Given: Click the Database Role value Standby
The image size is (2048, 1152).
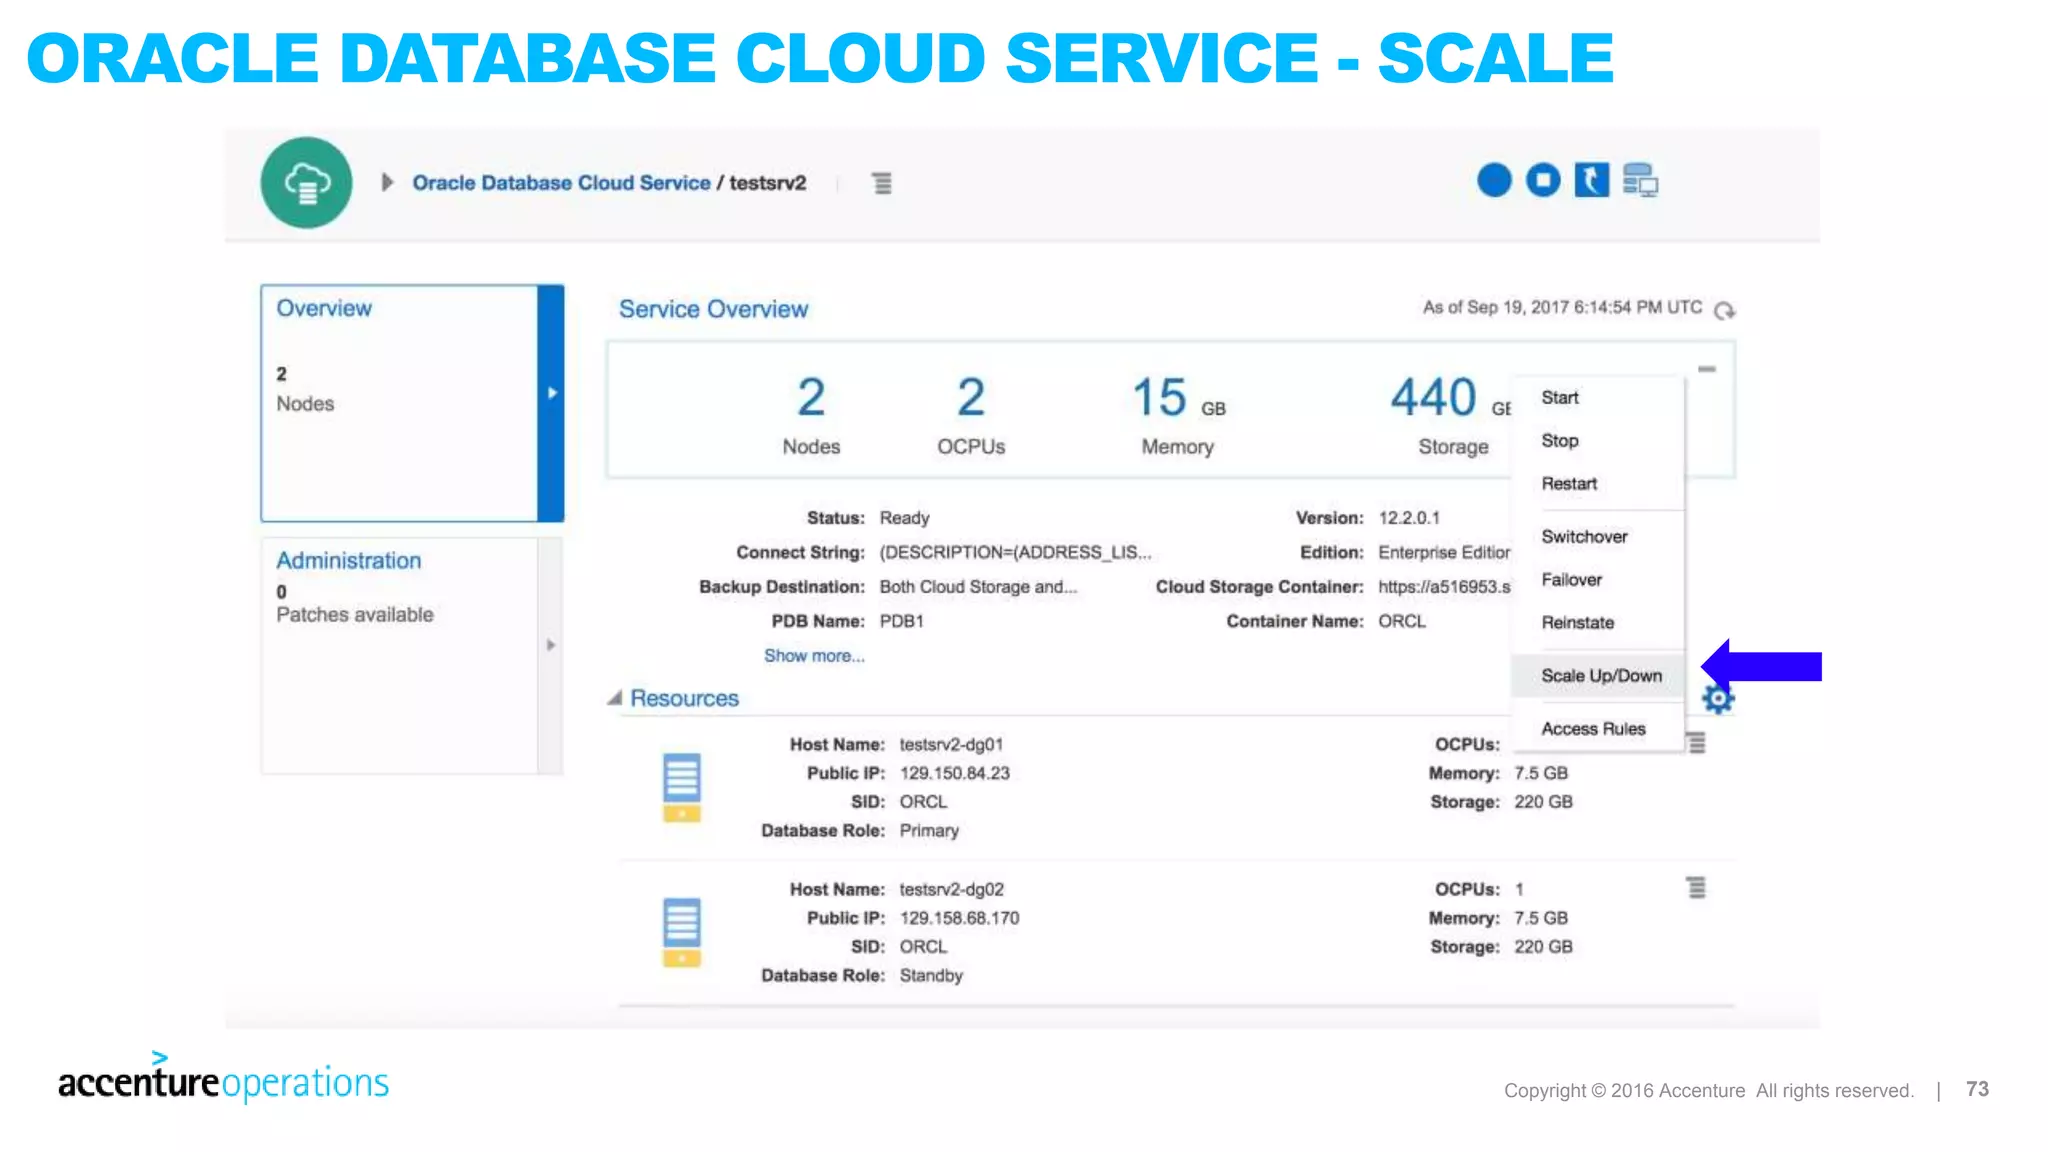Looking at the screenshot, I should [x=931, y=976].
